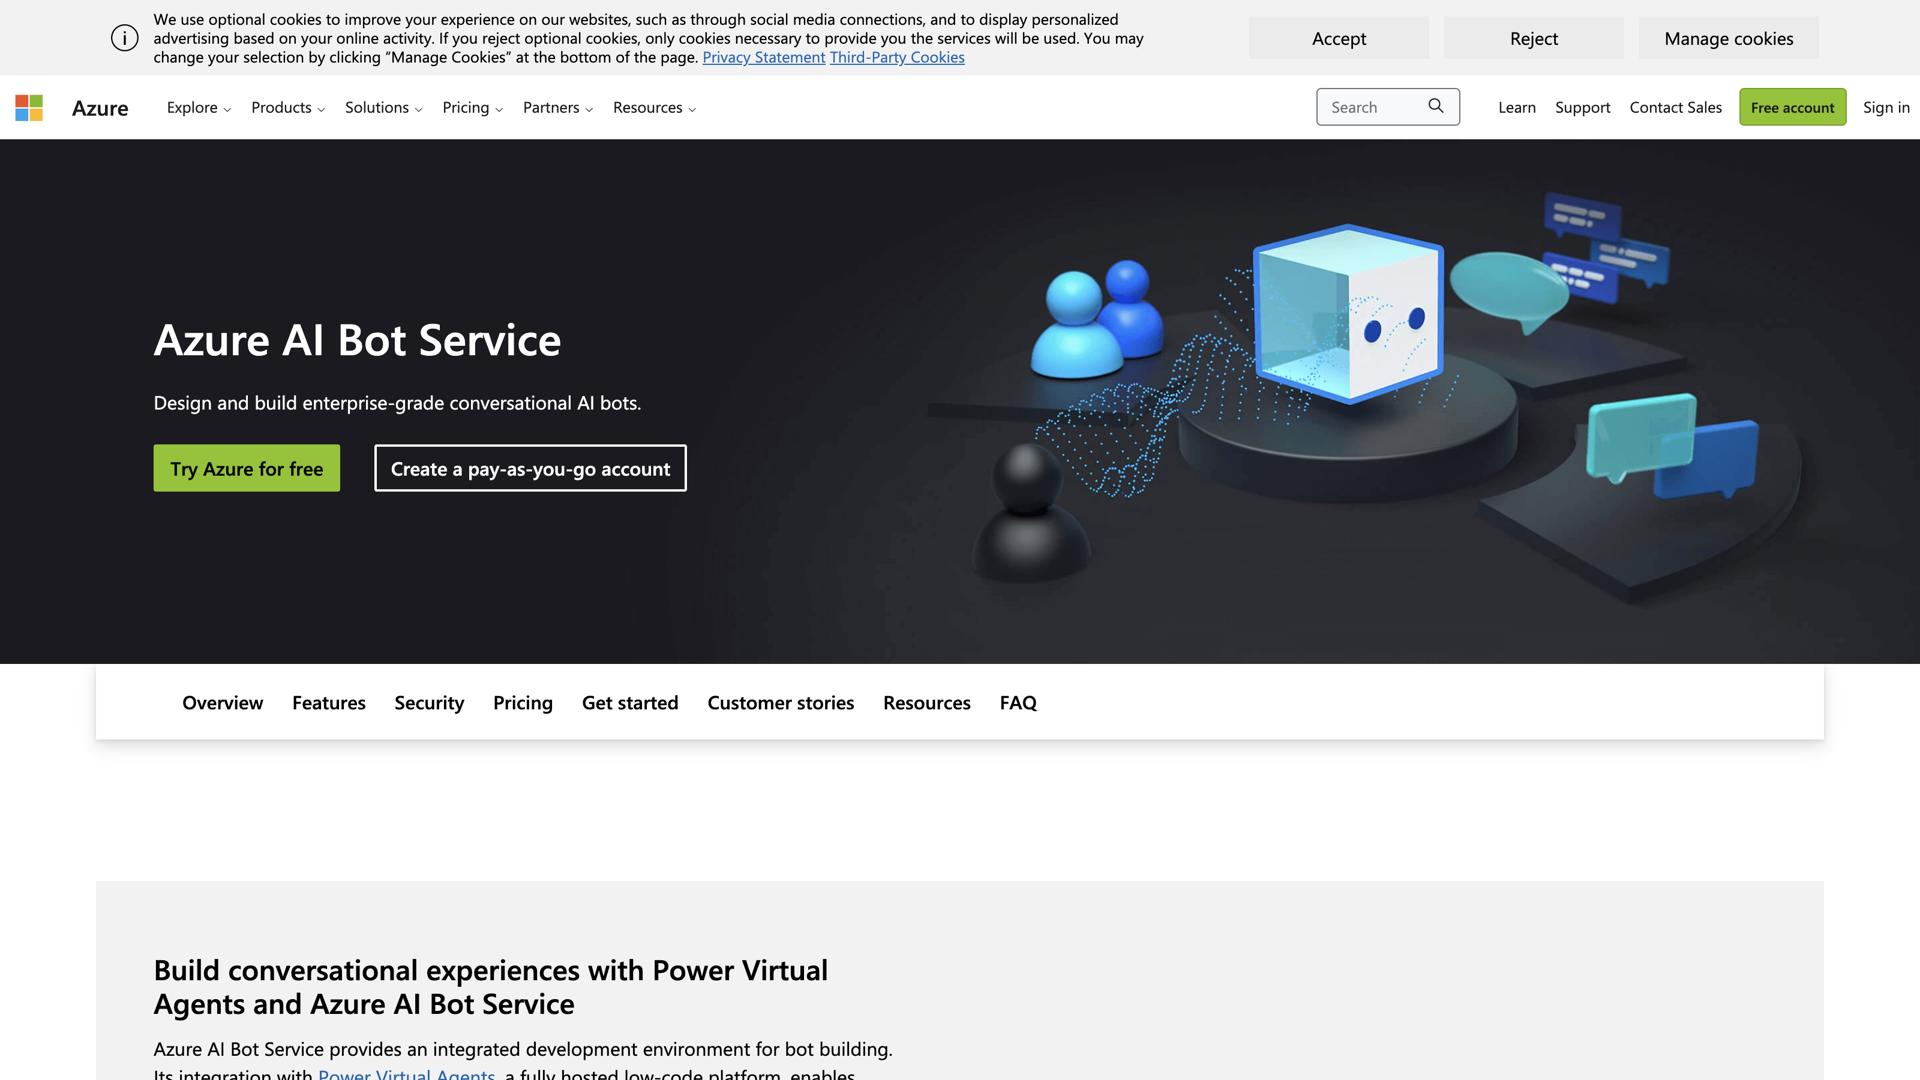Image resolution: width=1920 pixels, height=1080 pixels.
Task: Select the Customer stories tab
Action: coord(780,703)
